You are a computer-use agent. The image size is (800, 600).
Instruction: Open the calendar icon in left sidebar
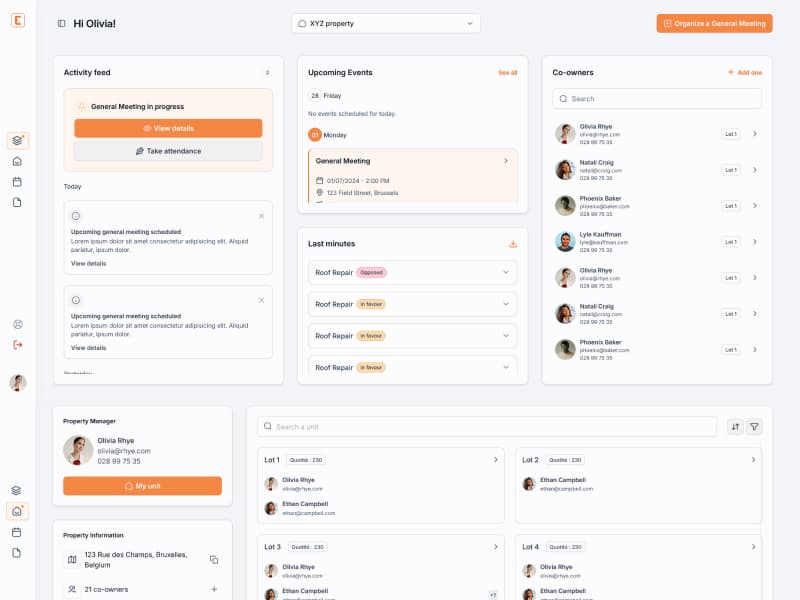[x=17, y=182]
